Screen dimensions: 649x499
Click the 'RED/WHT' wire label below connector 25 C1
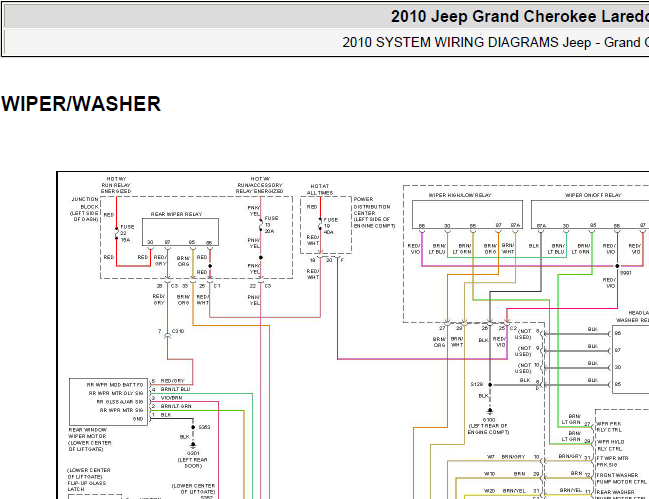202,300
